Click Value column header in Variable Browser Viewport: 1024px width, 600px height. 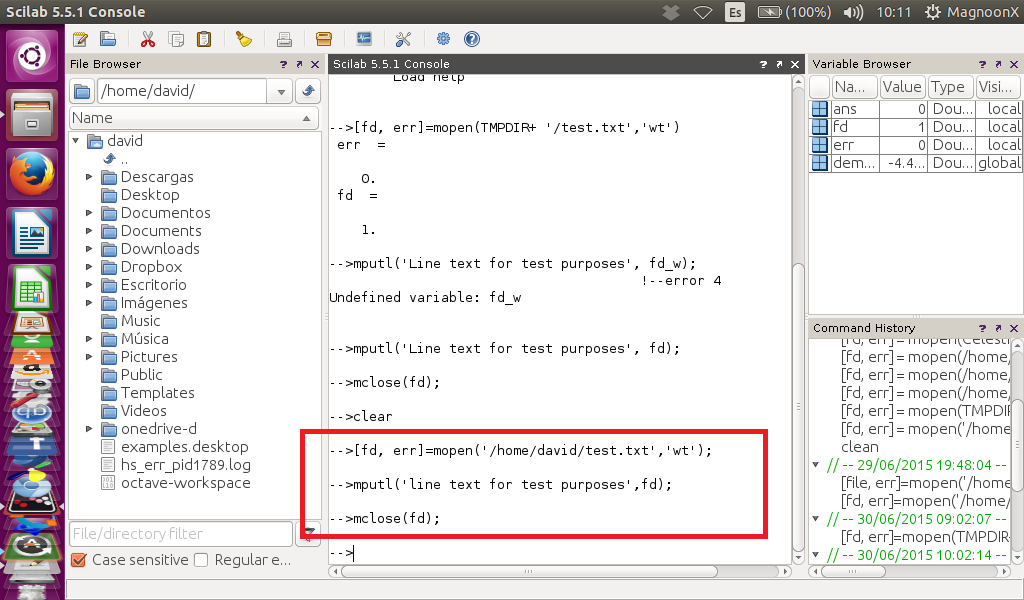coord(902,87)
